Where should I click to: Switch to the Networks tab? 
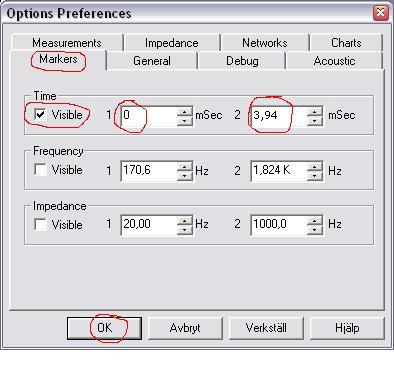[x=265, y=43]
